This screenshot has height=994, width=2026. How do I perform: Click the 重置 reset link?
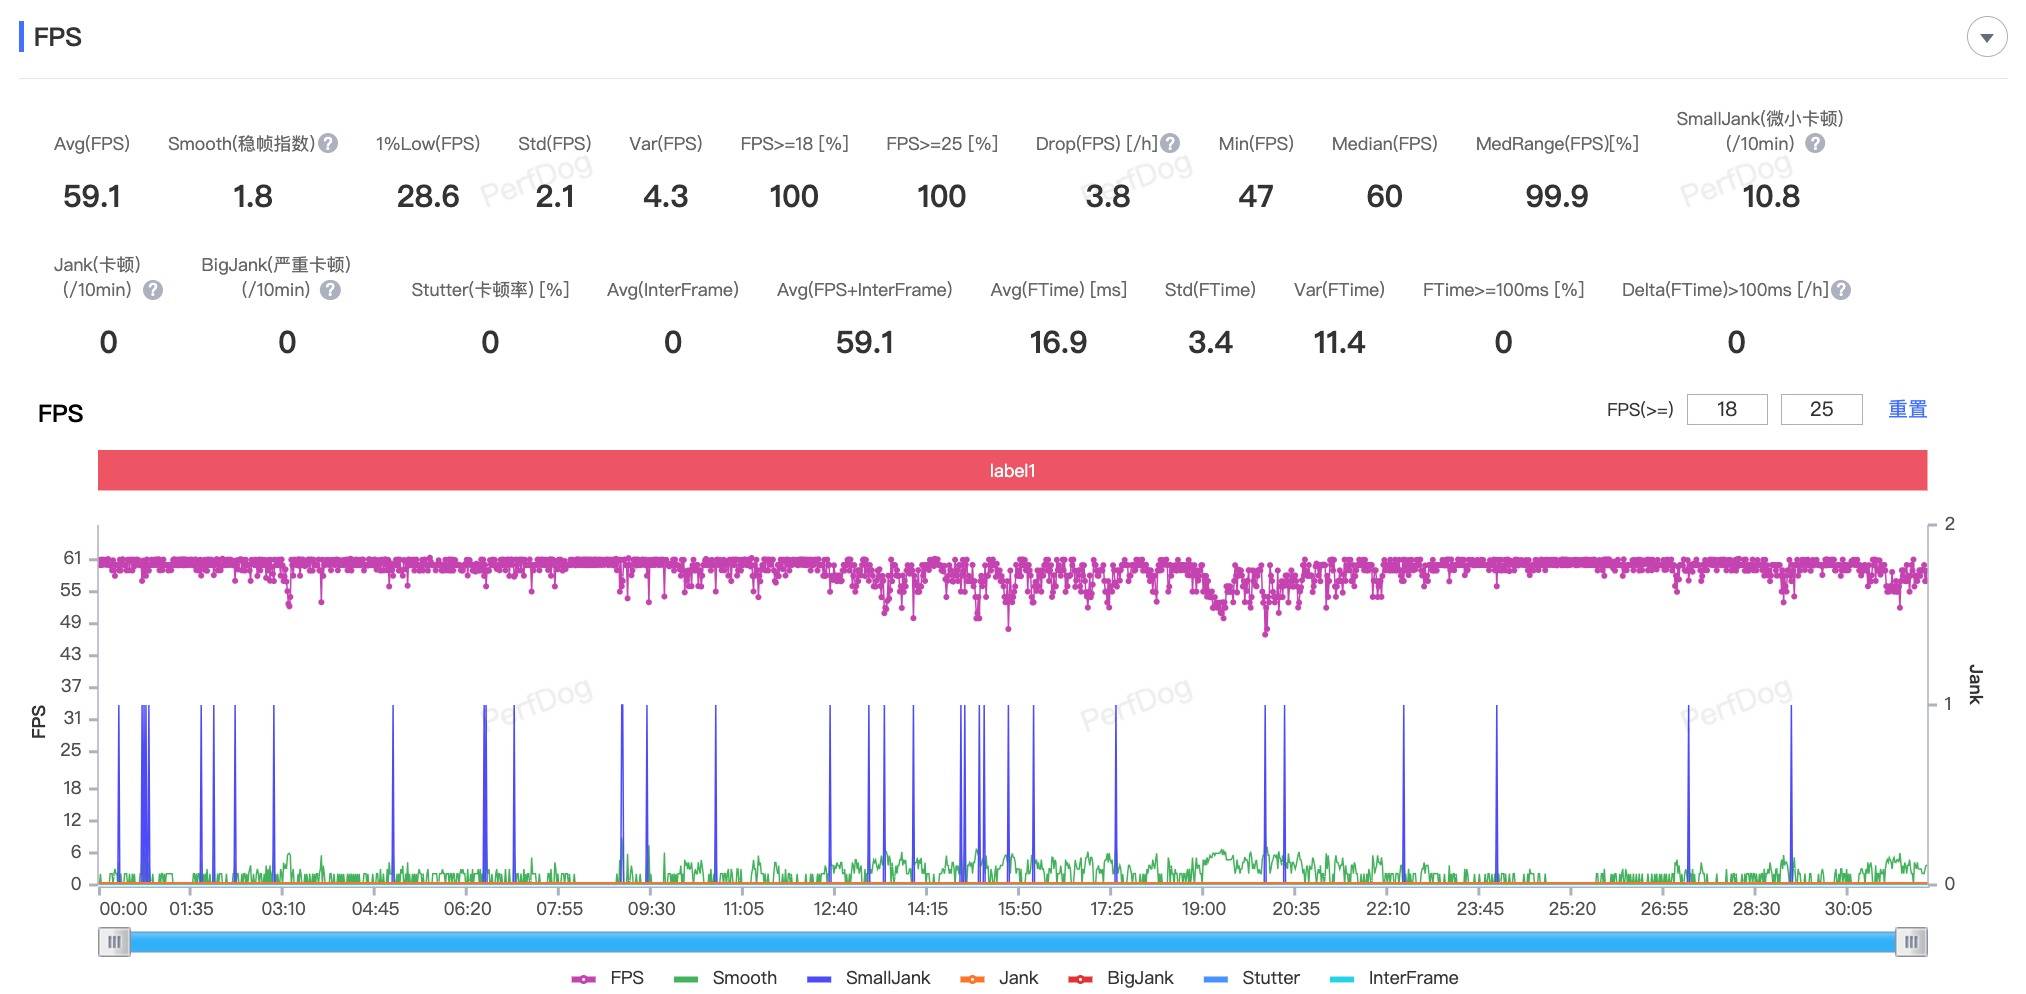click(1907, 409)
